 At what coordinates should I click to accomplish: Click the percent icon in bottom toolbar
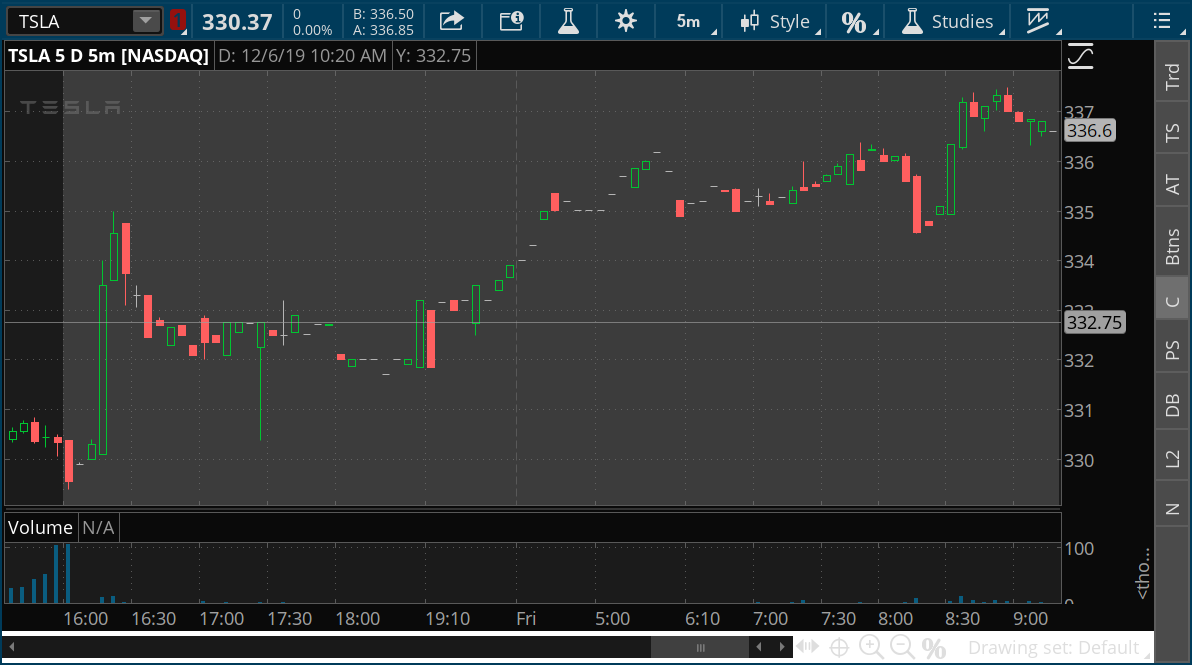[934, 648]
